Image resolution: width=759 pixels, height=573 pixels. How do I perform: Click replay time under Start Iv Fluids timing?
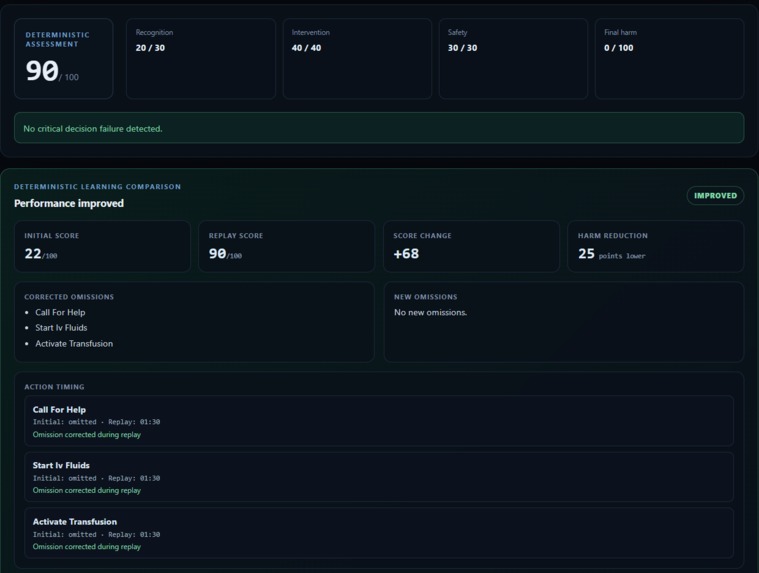[x=134, y=478]
